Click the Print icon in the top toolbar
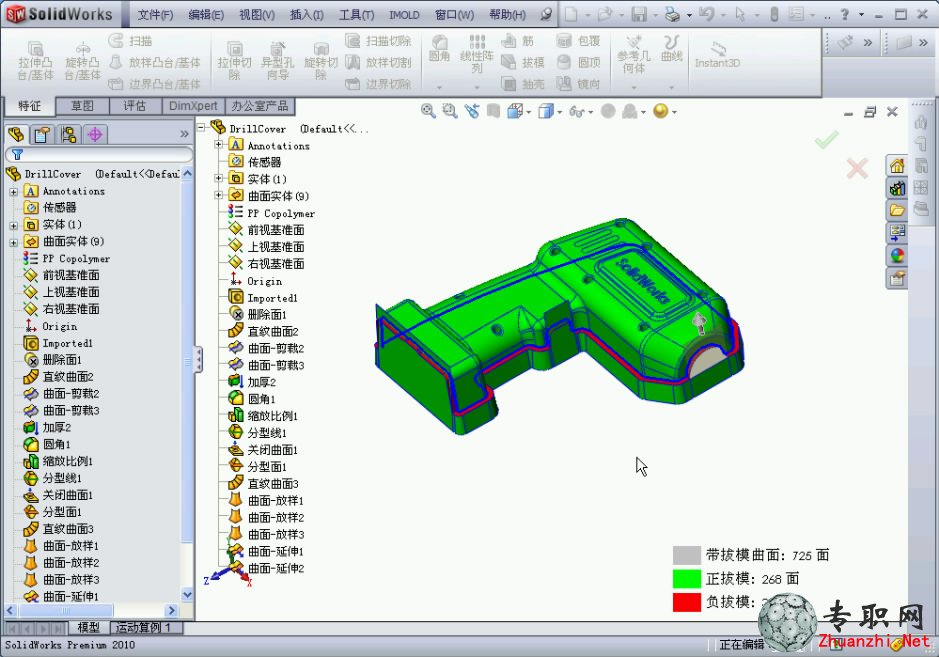Image resolution: width=939 pixels, height=657 pixels. 673,14
